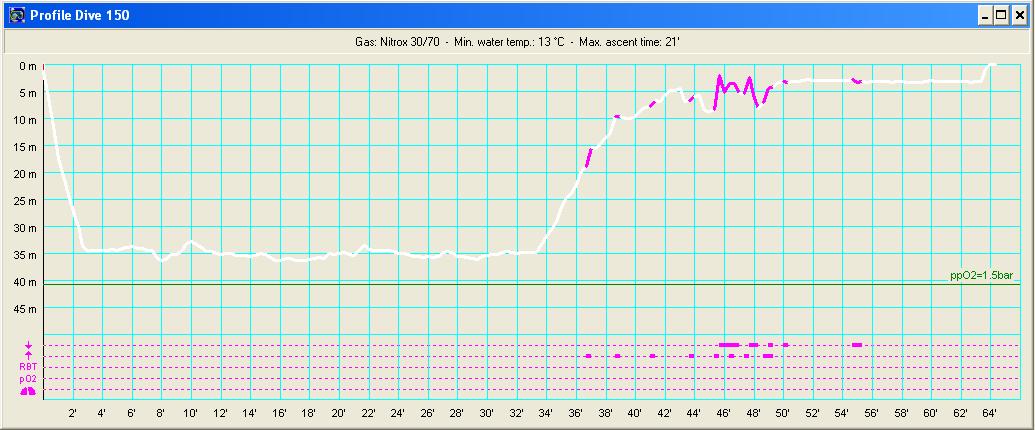The width and height of the screenshot is (1035, 430).
Task: Click the ascent alarm marker near 37 minutes
Action: (x=587, y=356)
